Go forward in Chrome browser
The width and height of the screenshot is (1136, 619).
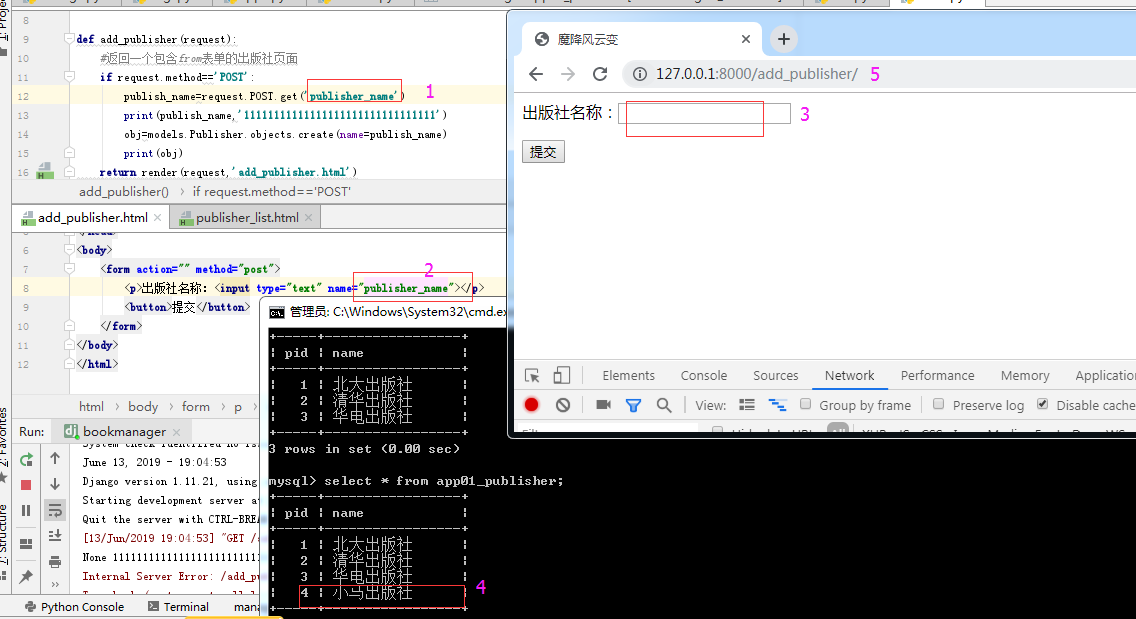(567, 74)
